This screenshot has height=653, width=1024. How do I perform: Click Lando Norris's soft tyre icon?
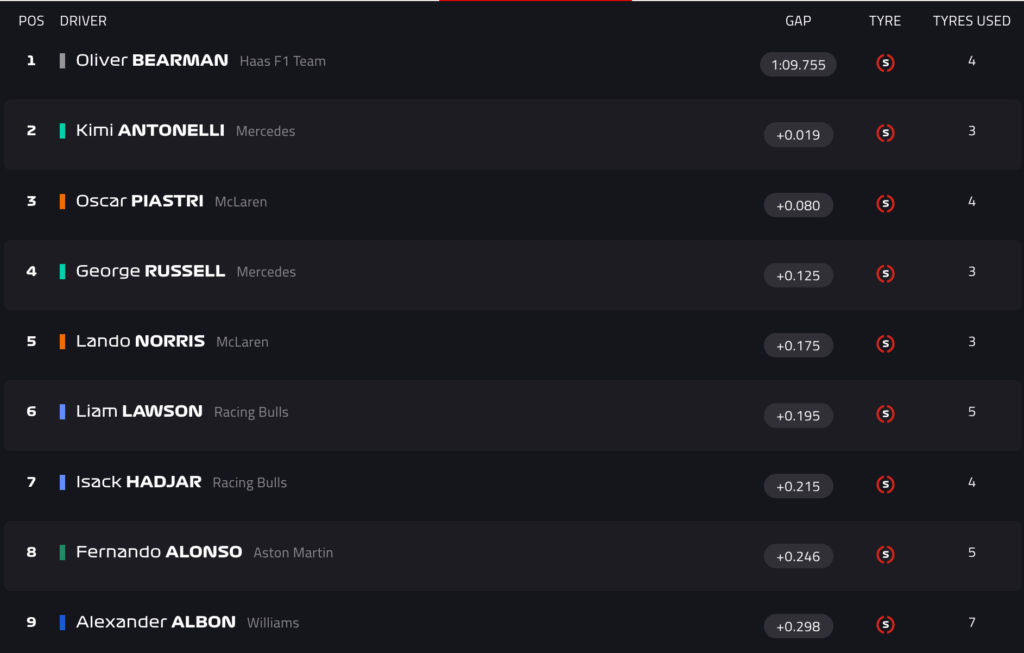click(885, 344)
